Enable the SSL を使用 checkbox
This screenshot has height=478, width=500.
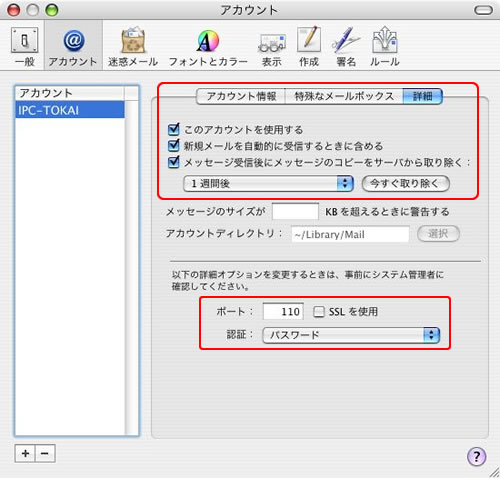319,312
